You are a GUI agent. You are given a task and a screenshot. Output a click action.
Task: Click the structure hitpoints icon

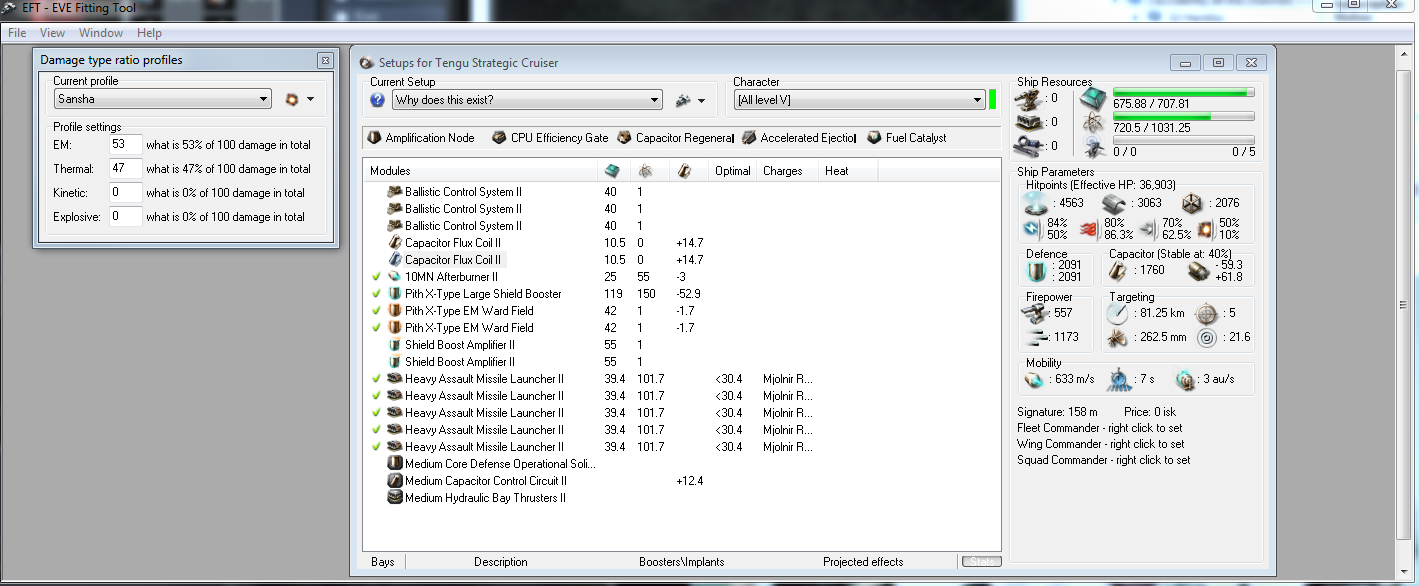(1193, 203)
